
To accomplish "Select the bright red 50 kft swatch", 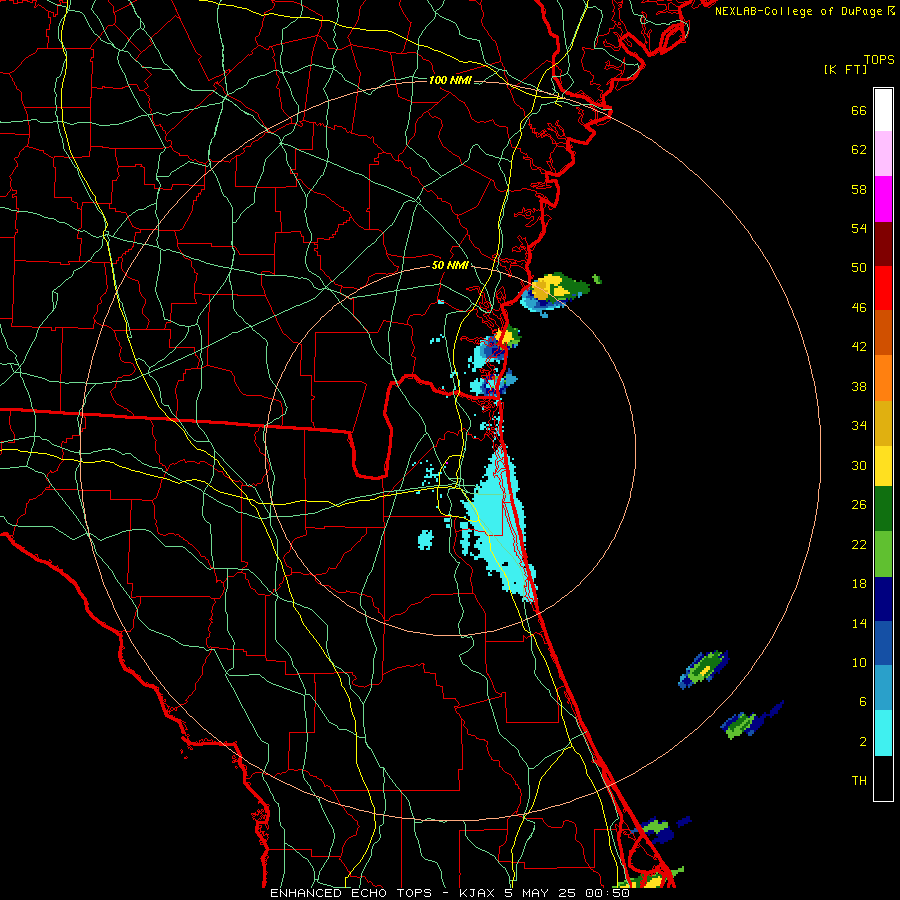I will [x=883, y=288].
